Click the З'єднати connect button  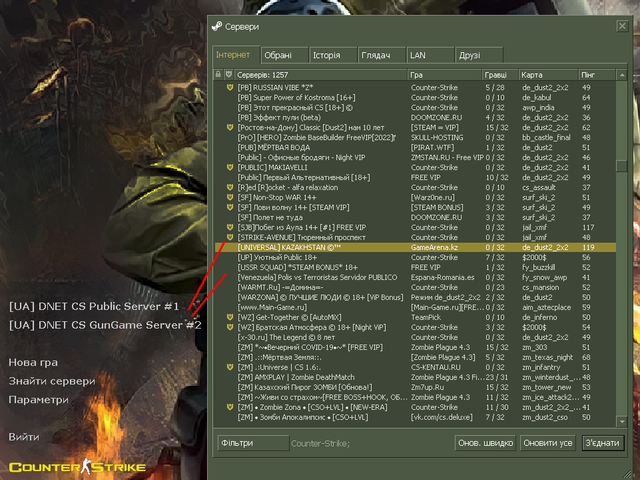click(602, 443)
